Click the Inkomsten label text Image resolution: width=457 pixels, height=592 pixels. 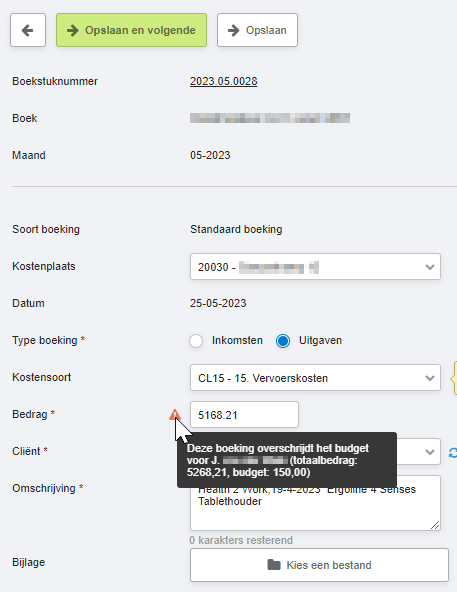point(237,340)
